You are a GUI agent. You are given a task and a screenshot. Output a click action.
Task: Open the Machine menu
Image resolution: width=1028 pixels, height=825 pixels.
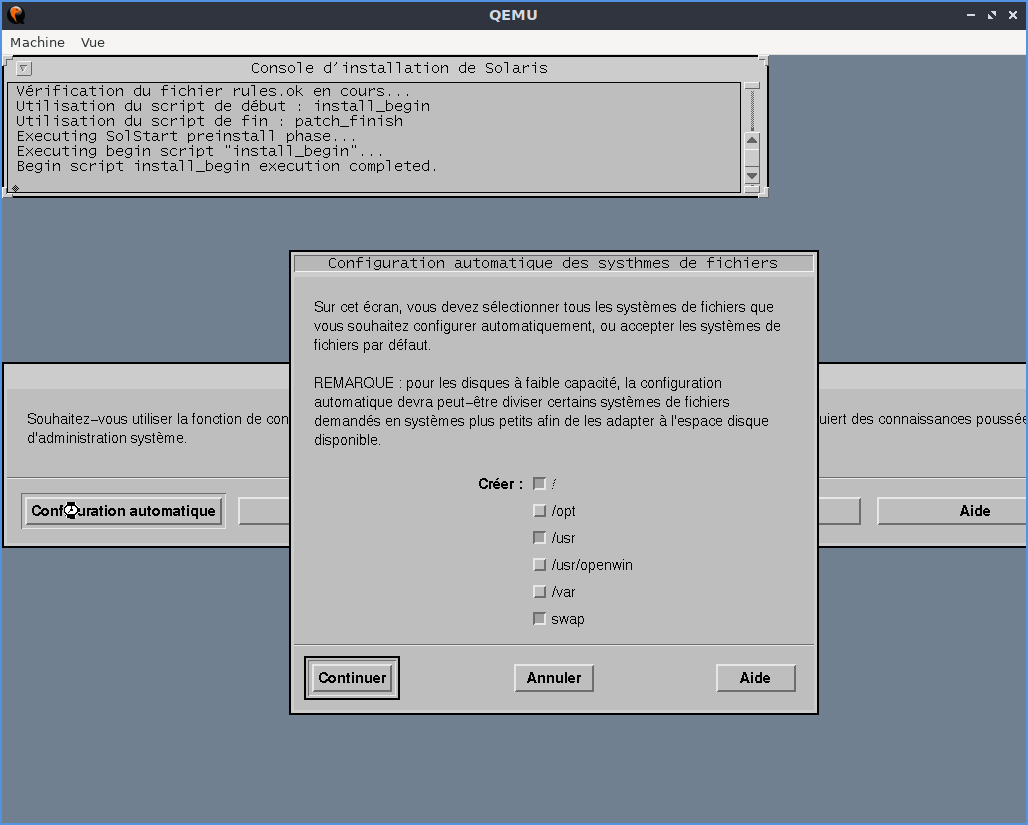[x=37, y=43]
